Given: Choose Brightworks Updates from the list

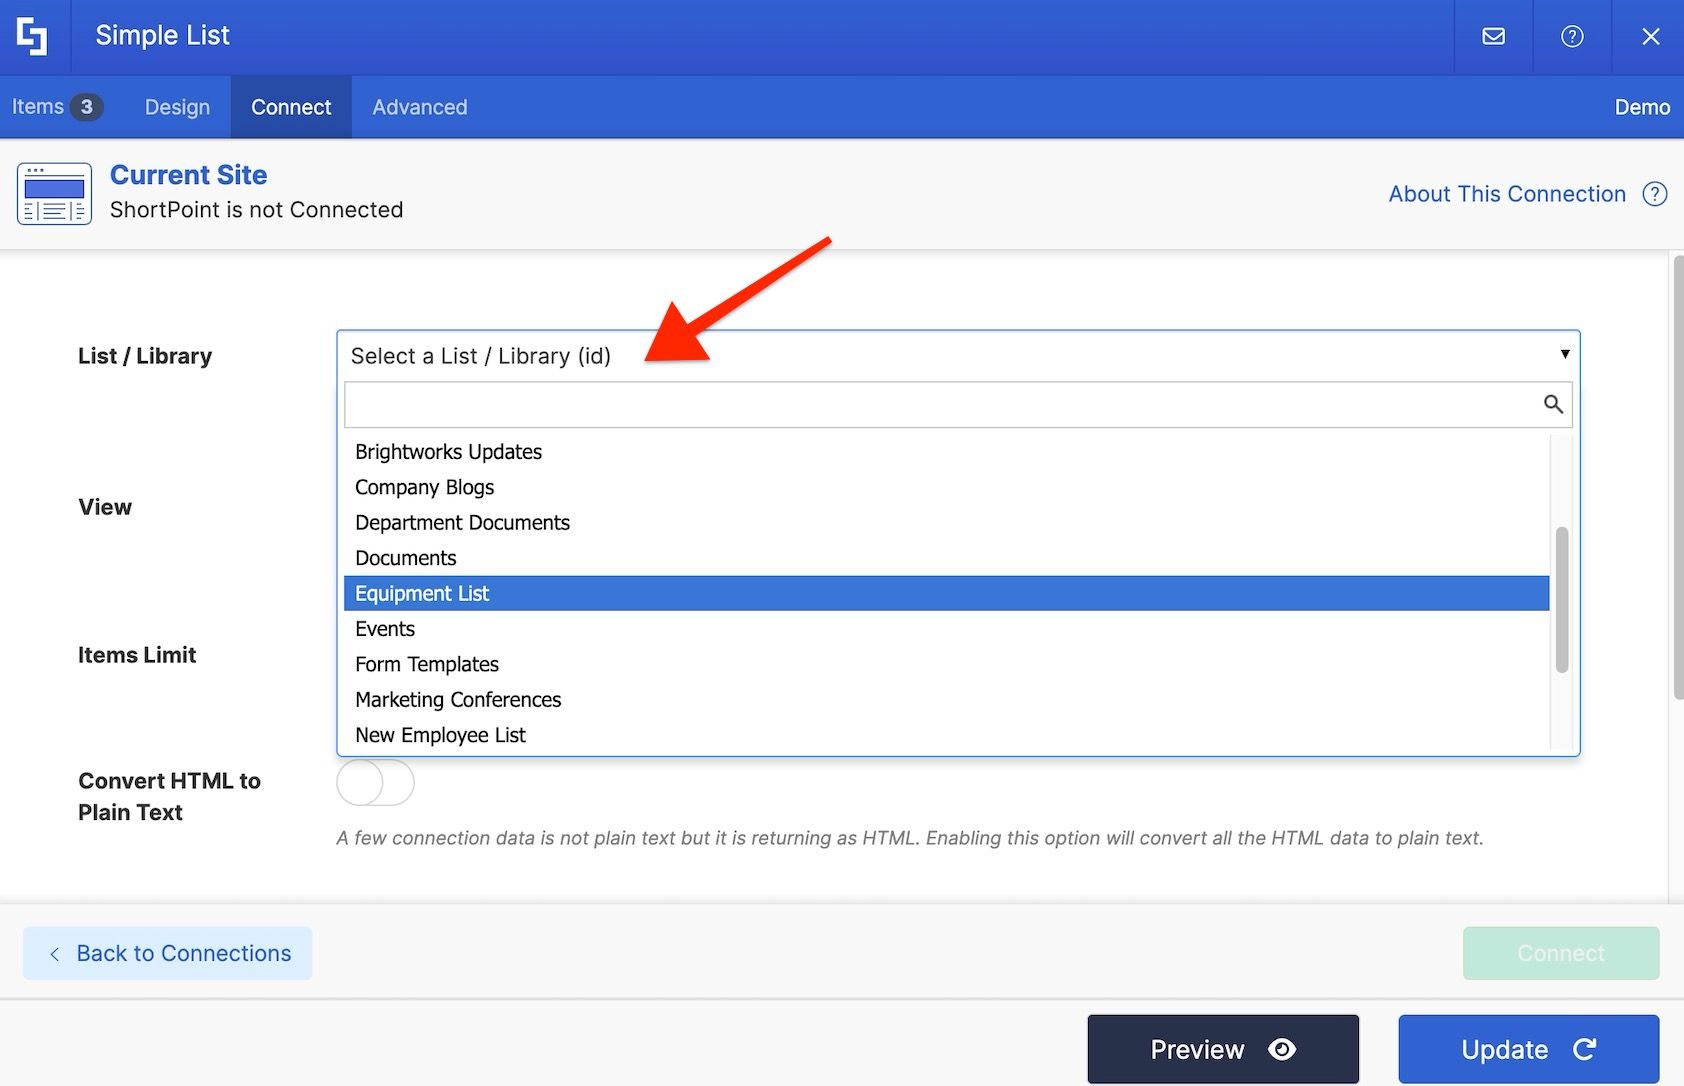Looking at the screenshot, I should click(946, 452).
